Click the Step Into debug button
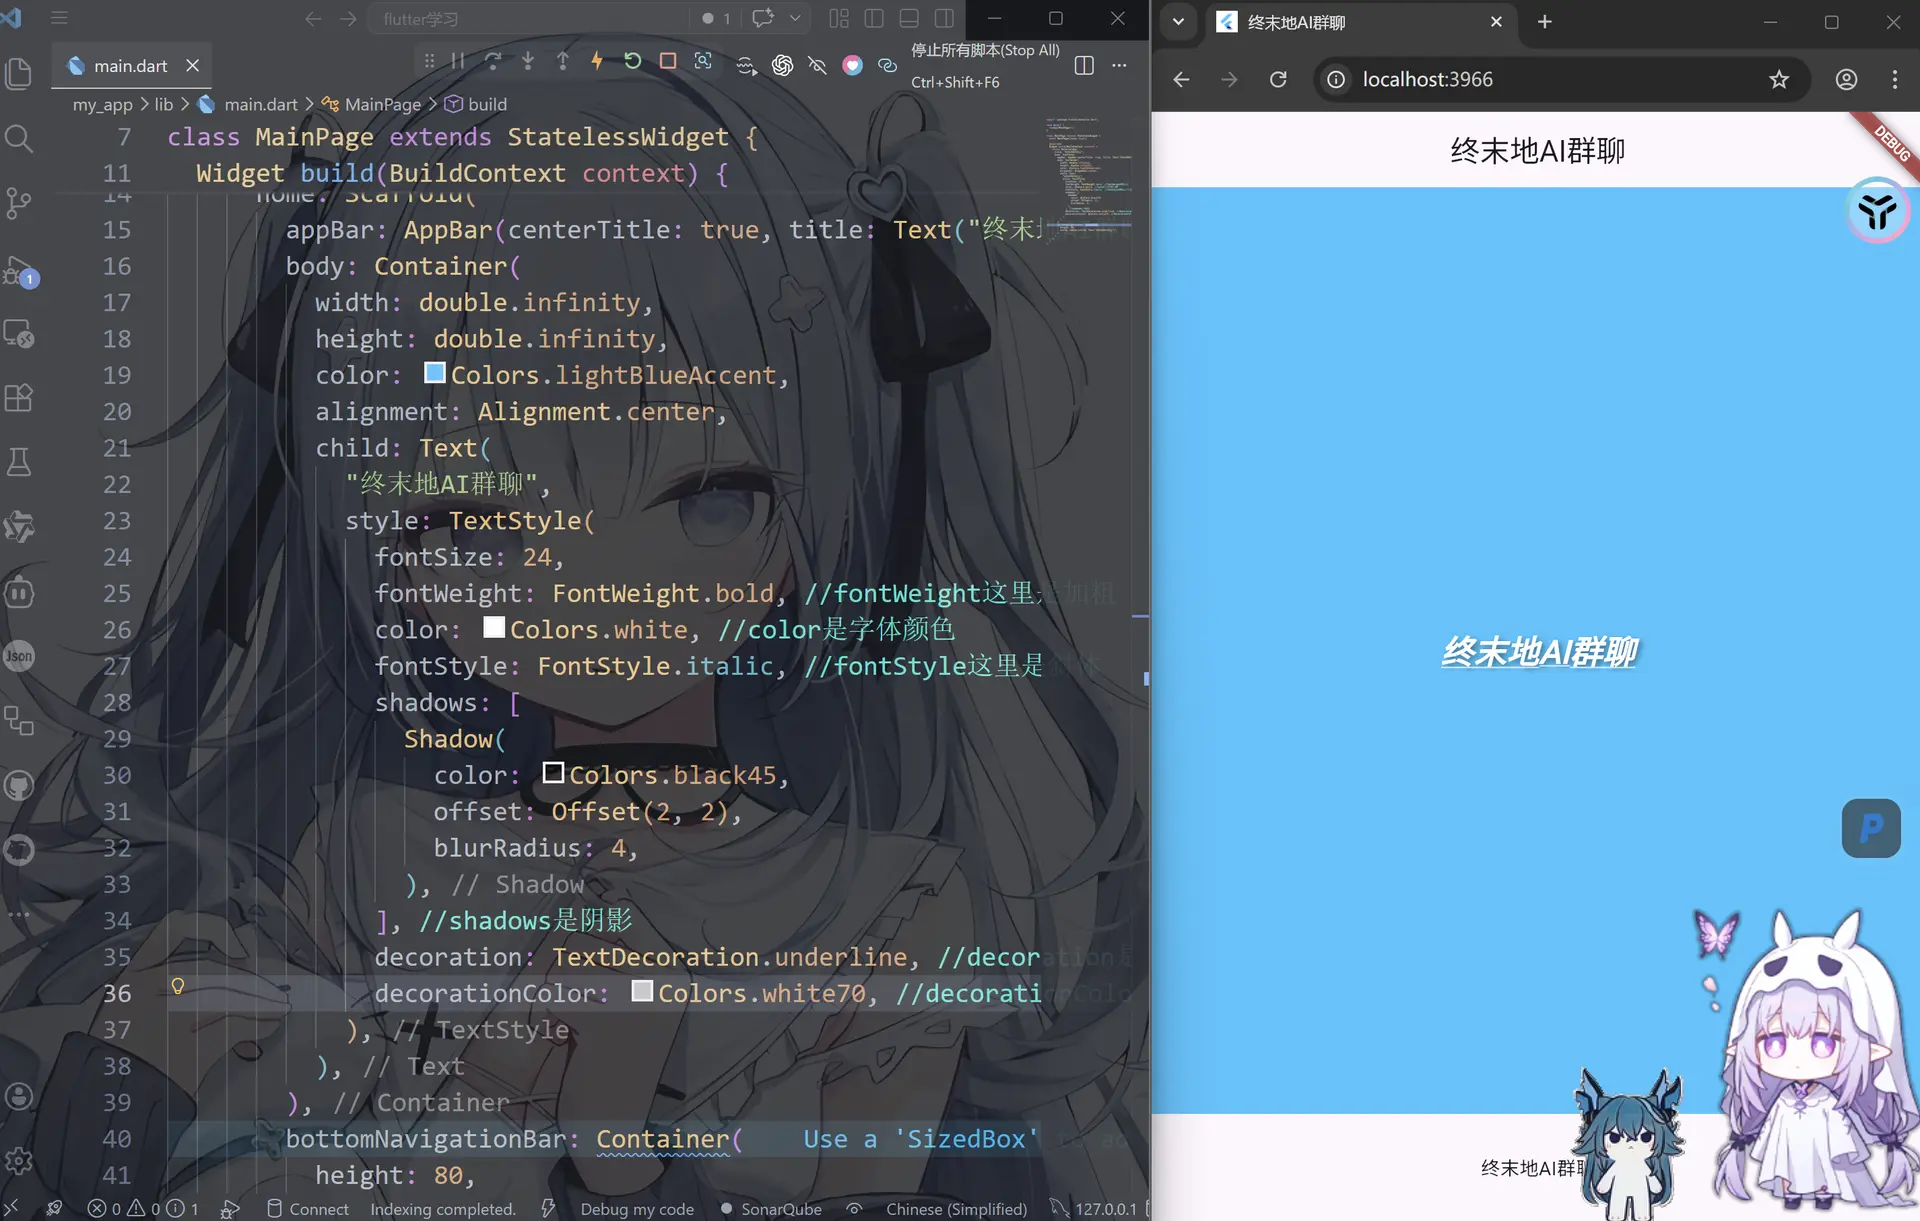The width and height of the screenshot is (1920, 1221). click(528, 61)
